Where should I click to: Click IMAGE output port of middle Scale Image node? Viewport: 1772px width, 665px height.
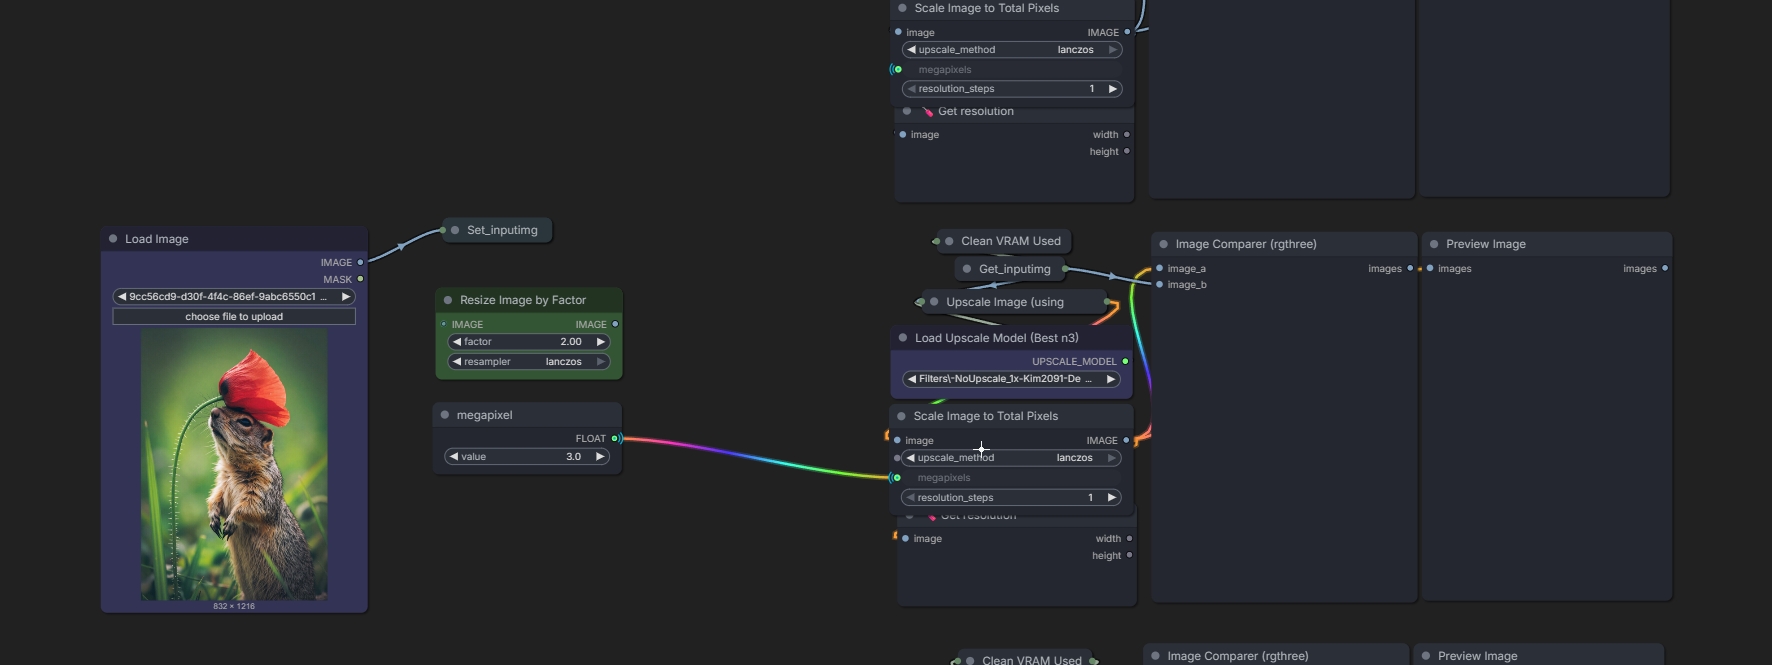[1126, 440]
